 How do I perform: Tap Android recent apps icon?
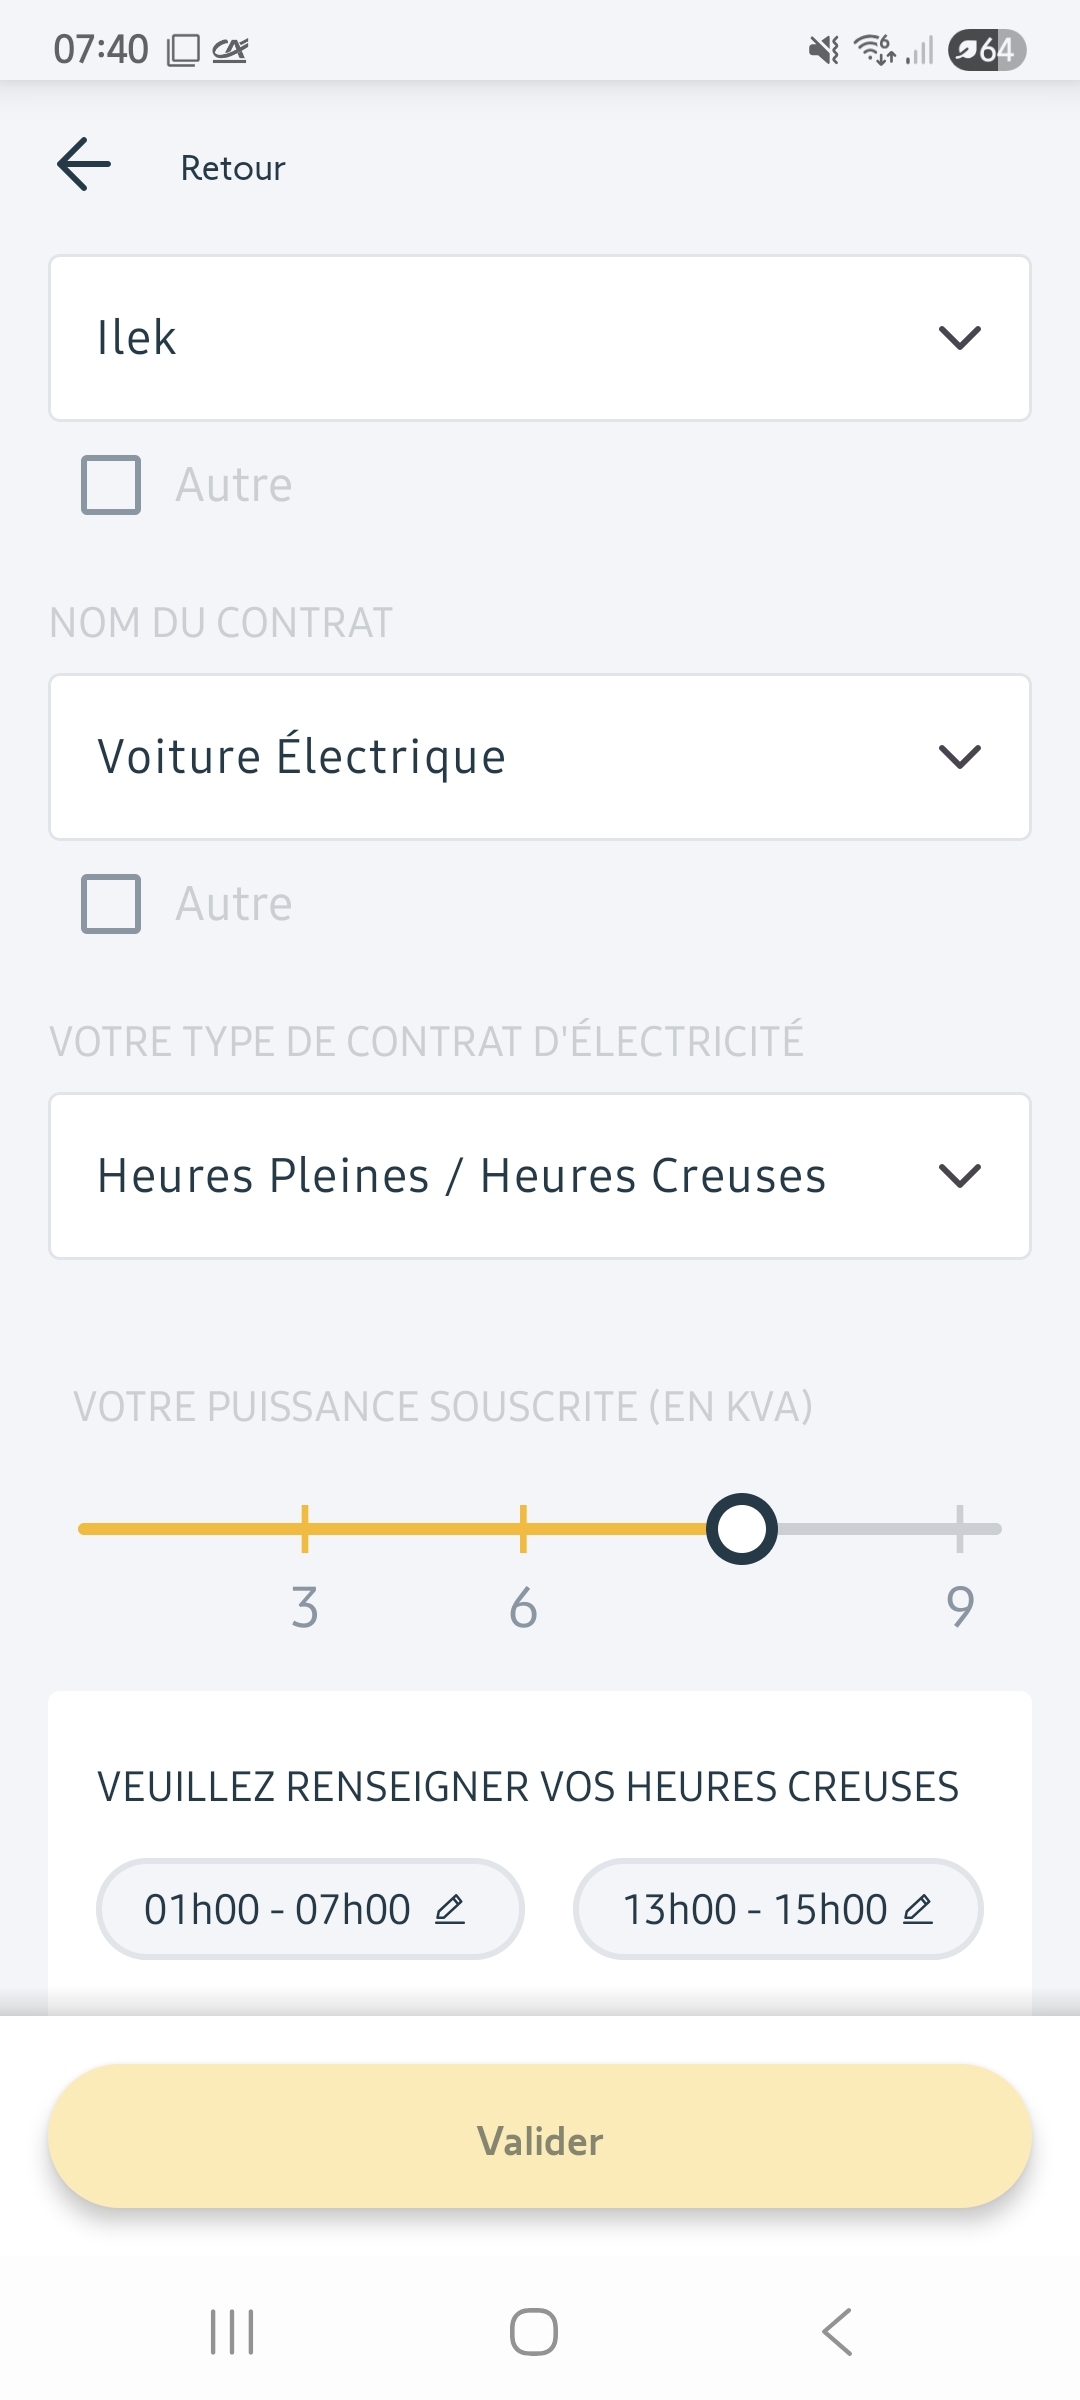tap(232, 2332)
